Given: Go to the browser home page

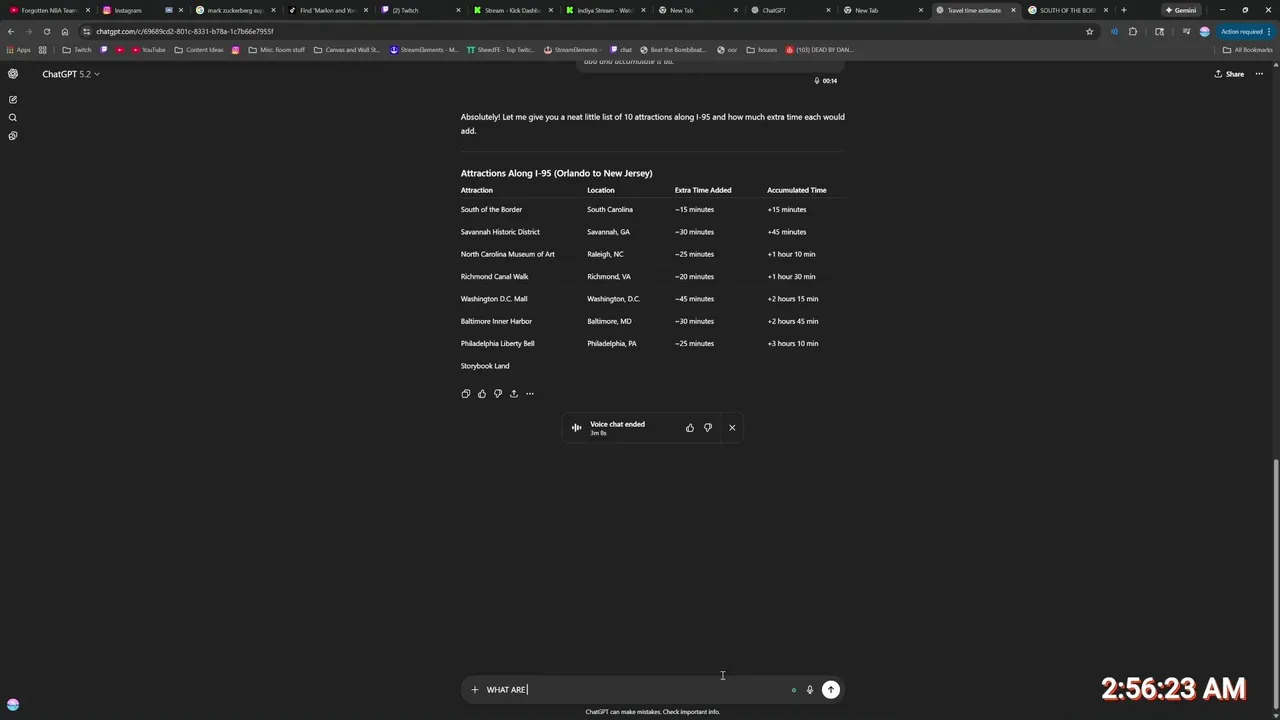Looking at the screenshot, I should click(65, 31).
